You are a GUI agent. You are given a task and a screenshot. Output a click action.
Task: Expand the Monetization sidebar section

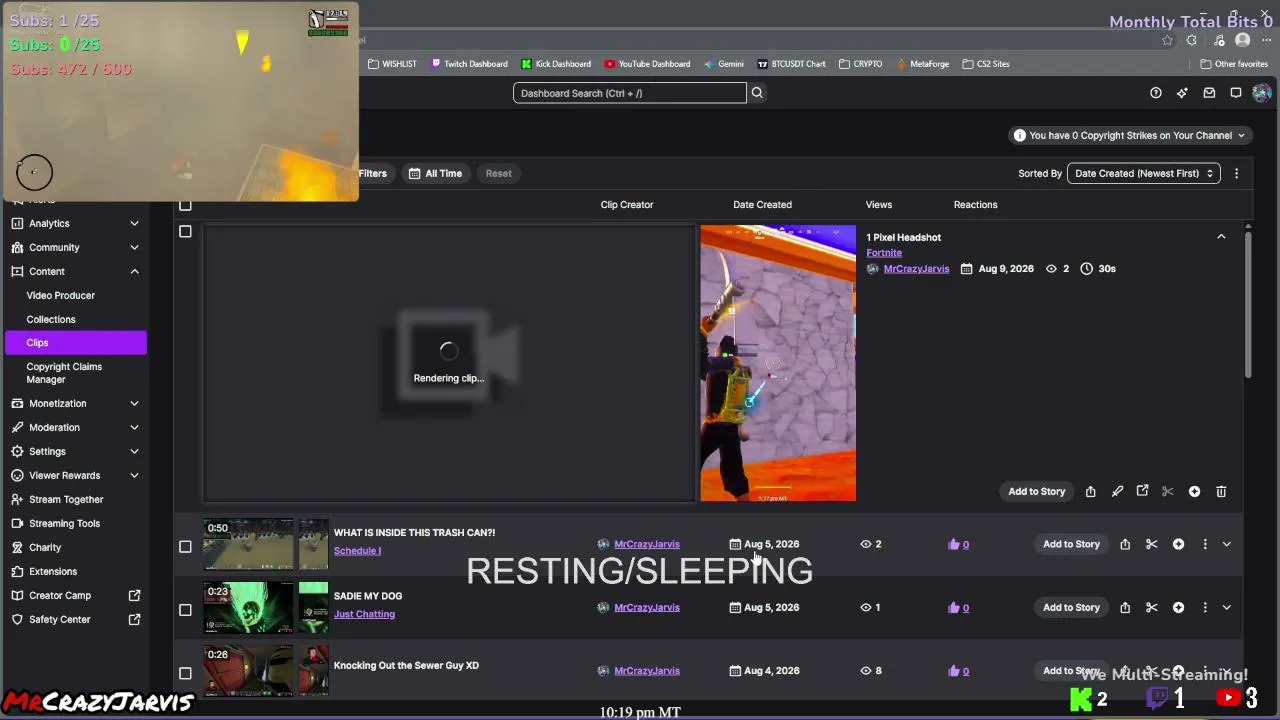point(134,403)
